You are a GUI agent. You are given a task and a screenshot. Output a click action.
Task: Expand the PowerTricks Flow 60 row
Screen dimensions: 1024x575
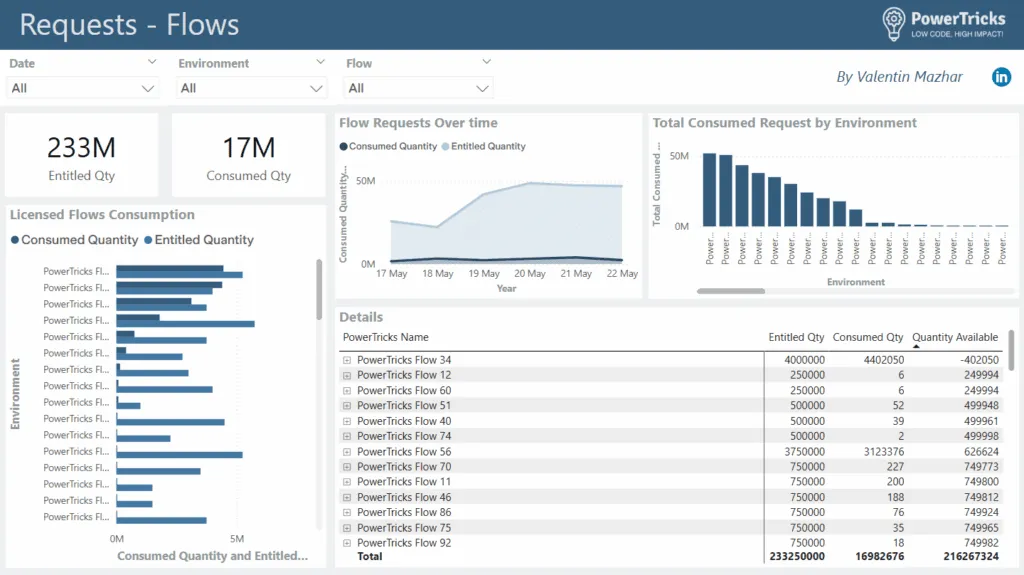click(347, 391)
